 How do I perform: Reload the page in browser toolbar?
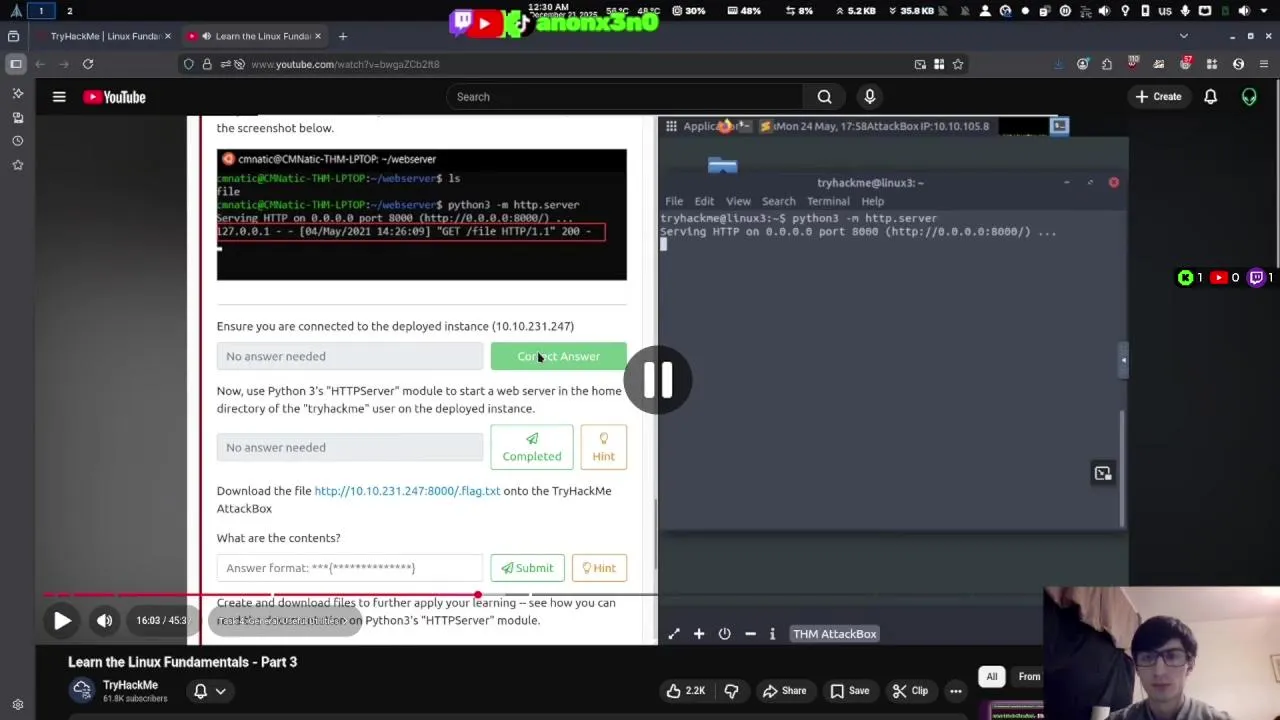(88, 64)
